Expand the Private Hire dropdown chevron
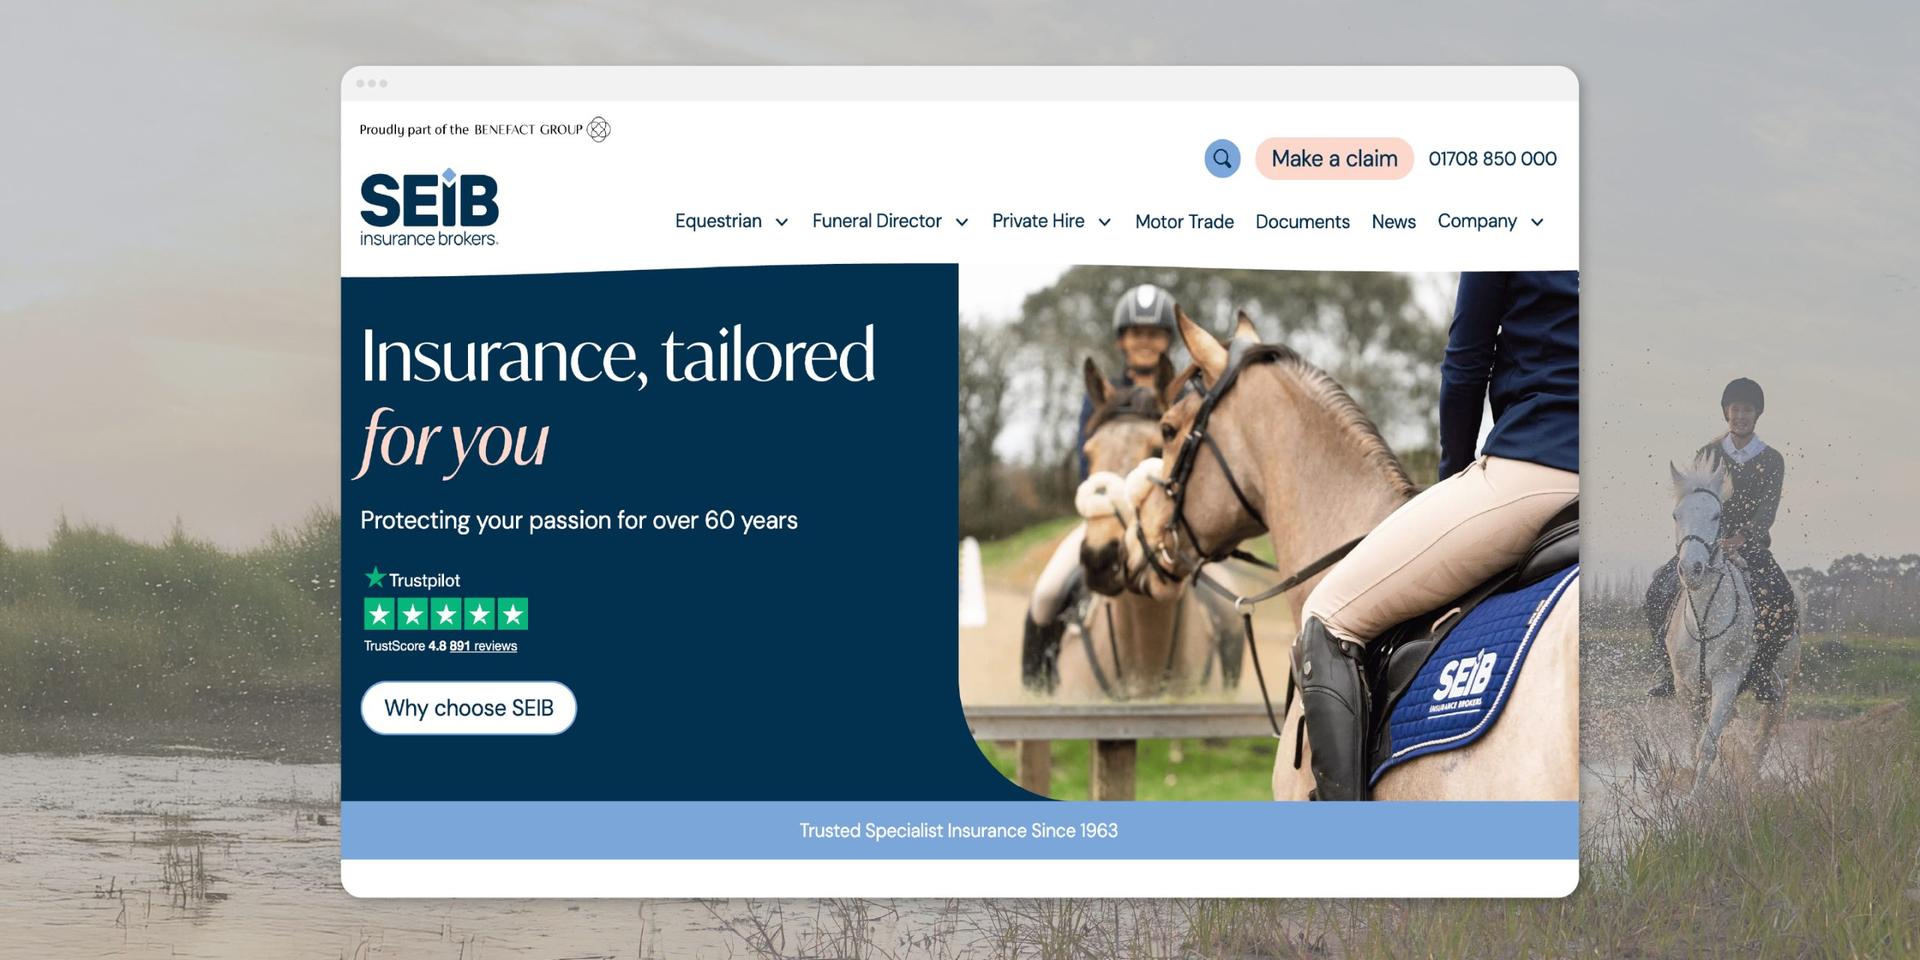The height and width of the screenshot is (960, 1920). coord(1104,222)
